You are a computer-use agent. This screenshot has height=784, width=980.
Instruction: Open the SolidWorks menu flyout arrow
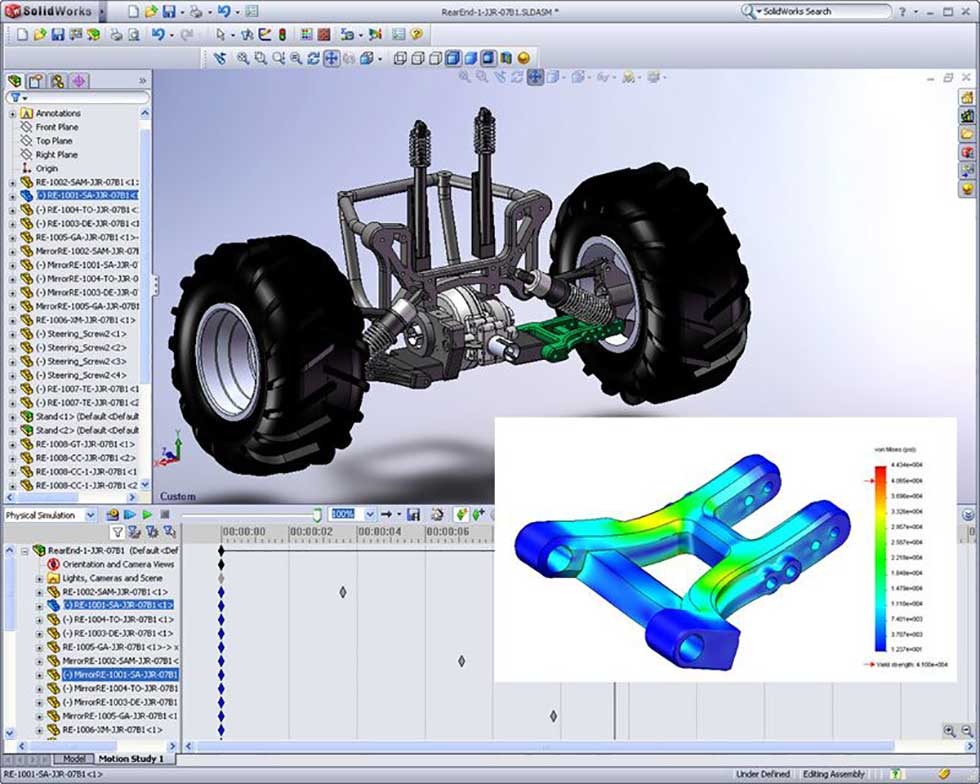101,11
